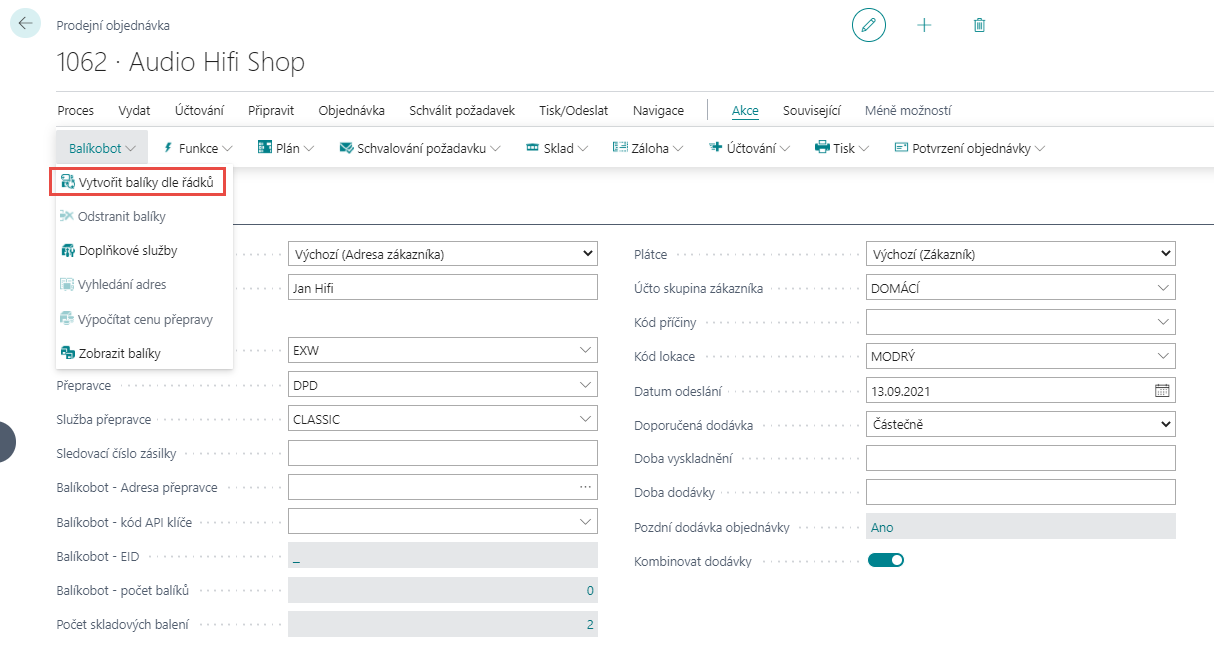
Task: Expand the Přepravce DPD dropdown
Action: click(585, 385)
